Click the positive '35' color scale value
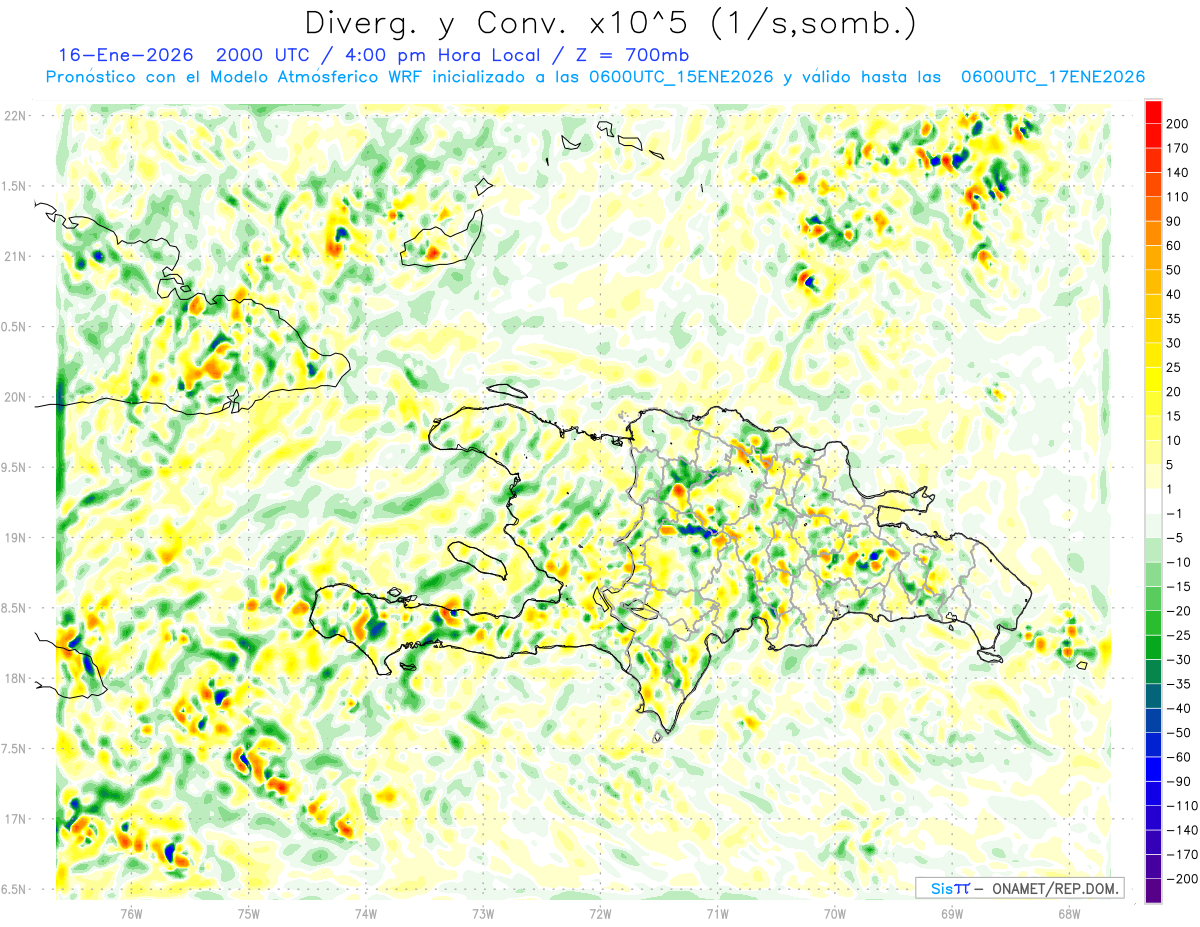Viewport: 1200px width, 927px height. [x=1175, y=319]
